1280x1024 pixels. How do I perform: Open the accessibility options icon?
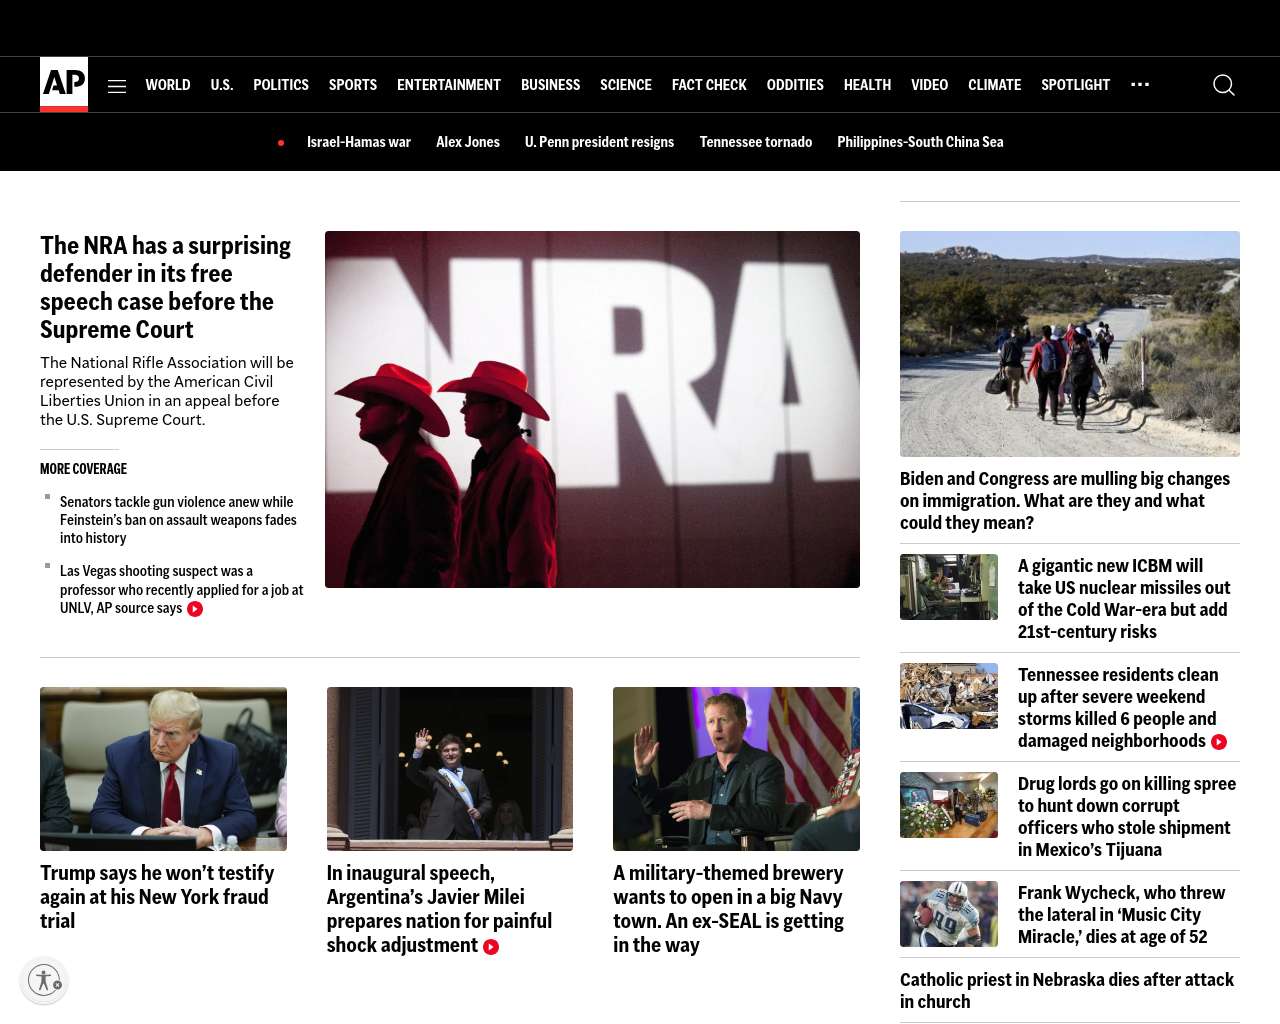click(x=44, y=979)
